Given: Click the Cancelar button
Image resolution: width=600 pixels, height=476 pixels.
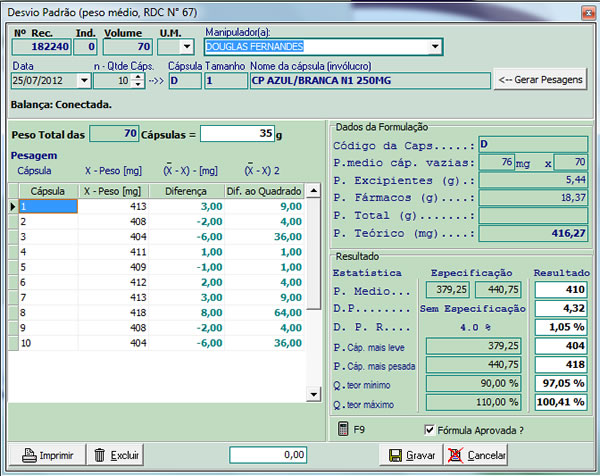Looking at the screenshot, I should (476, 455).
